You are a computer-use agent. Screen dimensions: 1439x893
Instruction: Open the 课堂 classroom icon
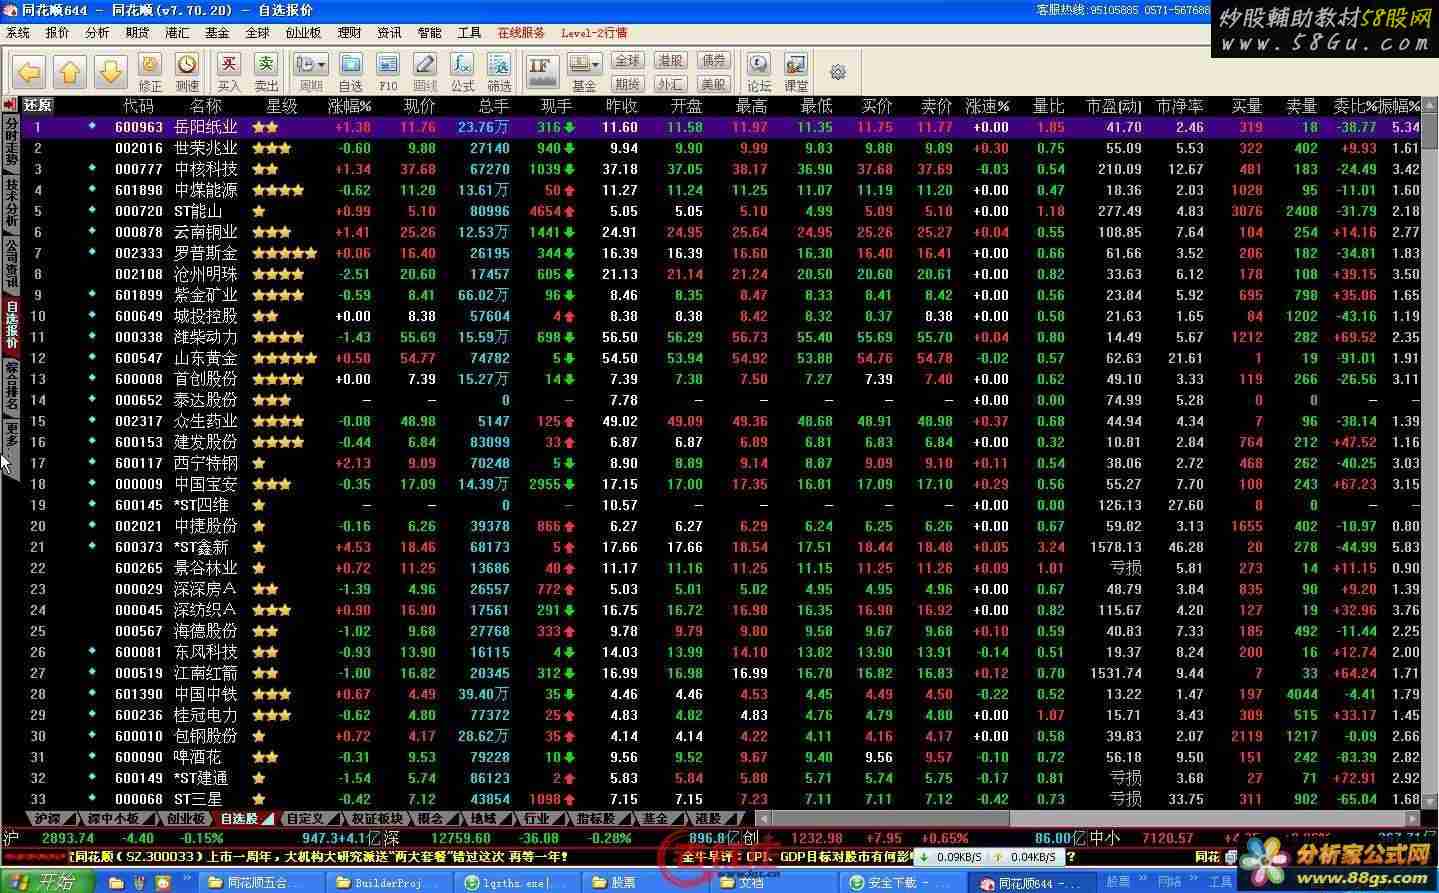coord(796,73)
